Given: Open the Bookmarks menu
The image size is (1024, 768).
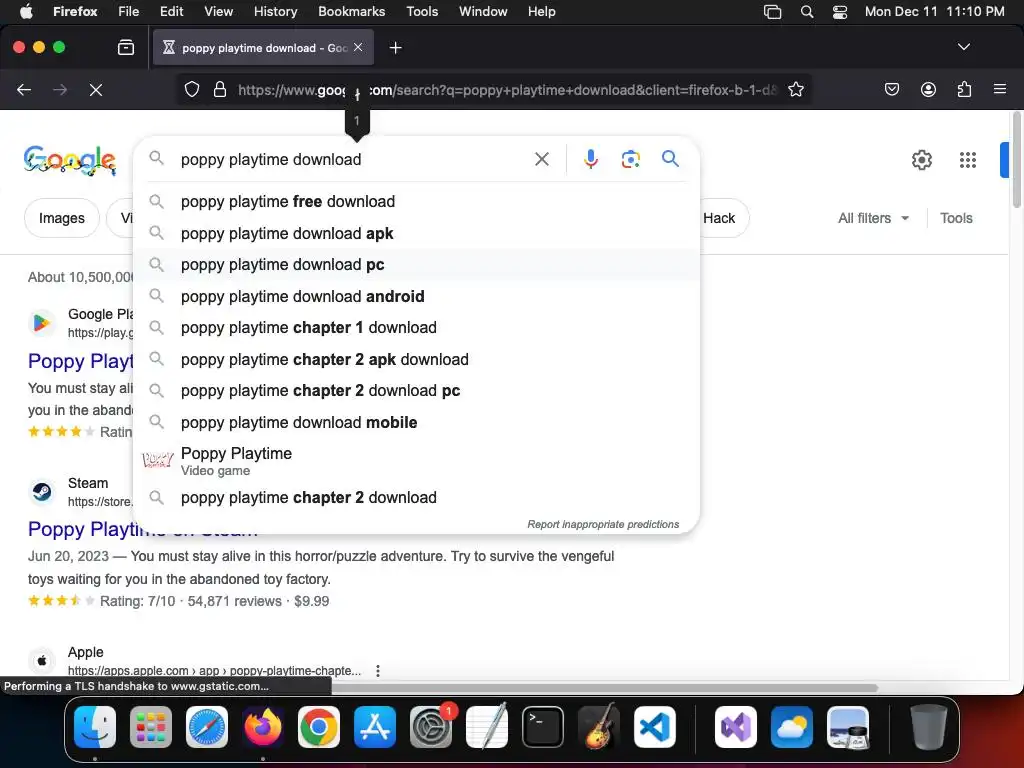Looking at the screenshot, I should (x=351, y=11).
